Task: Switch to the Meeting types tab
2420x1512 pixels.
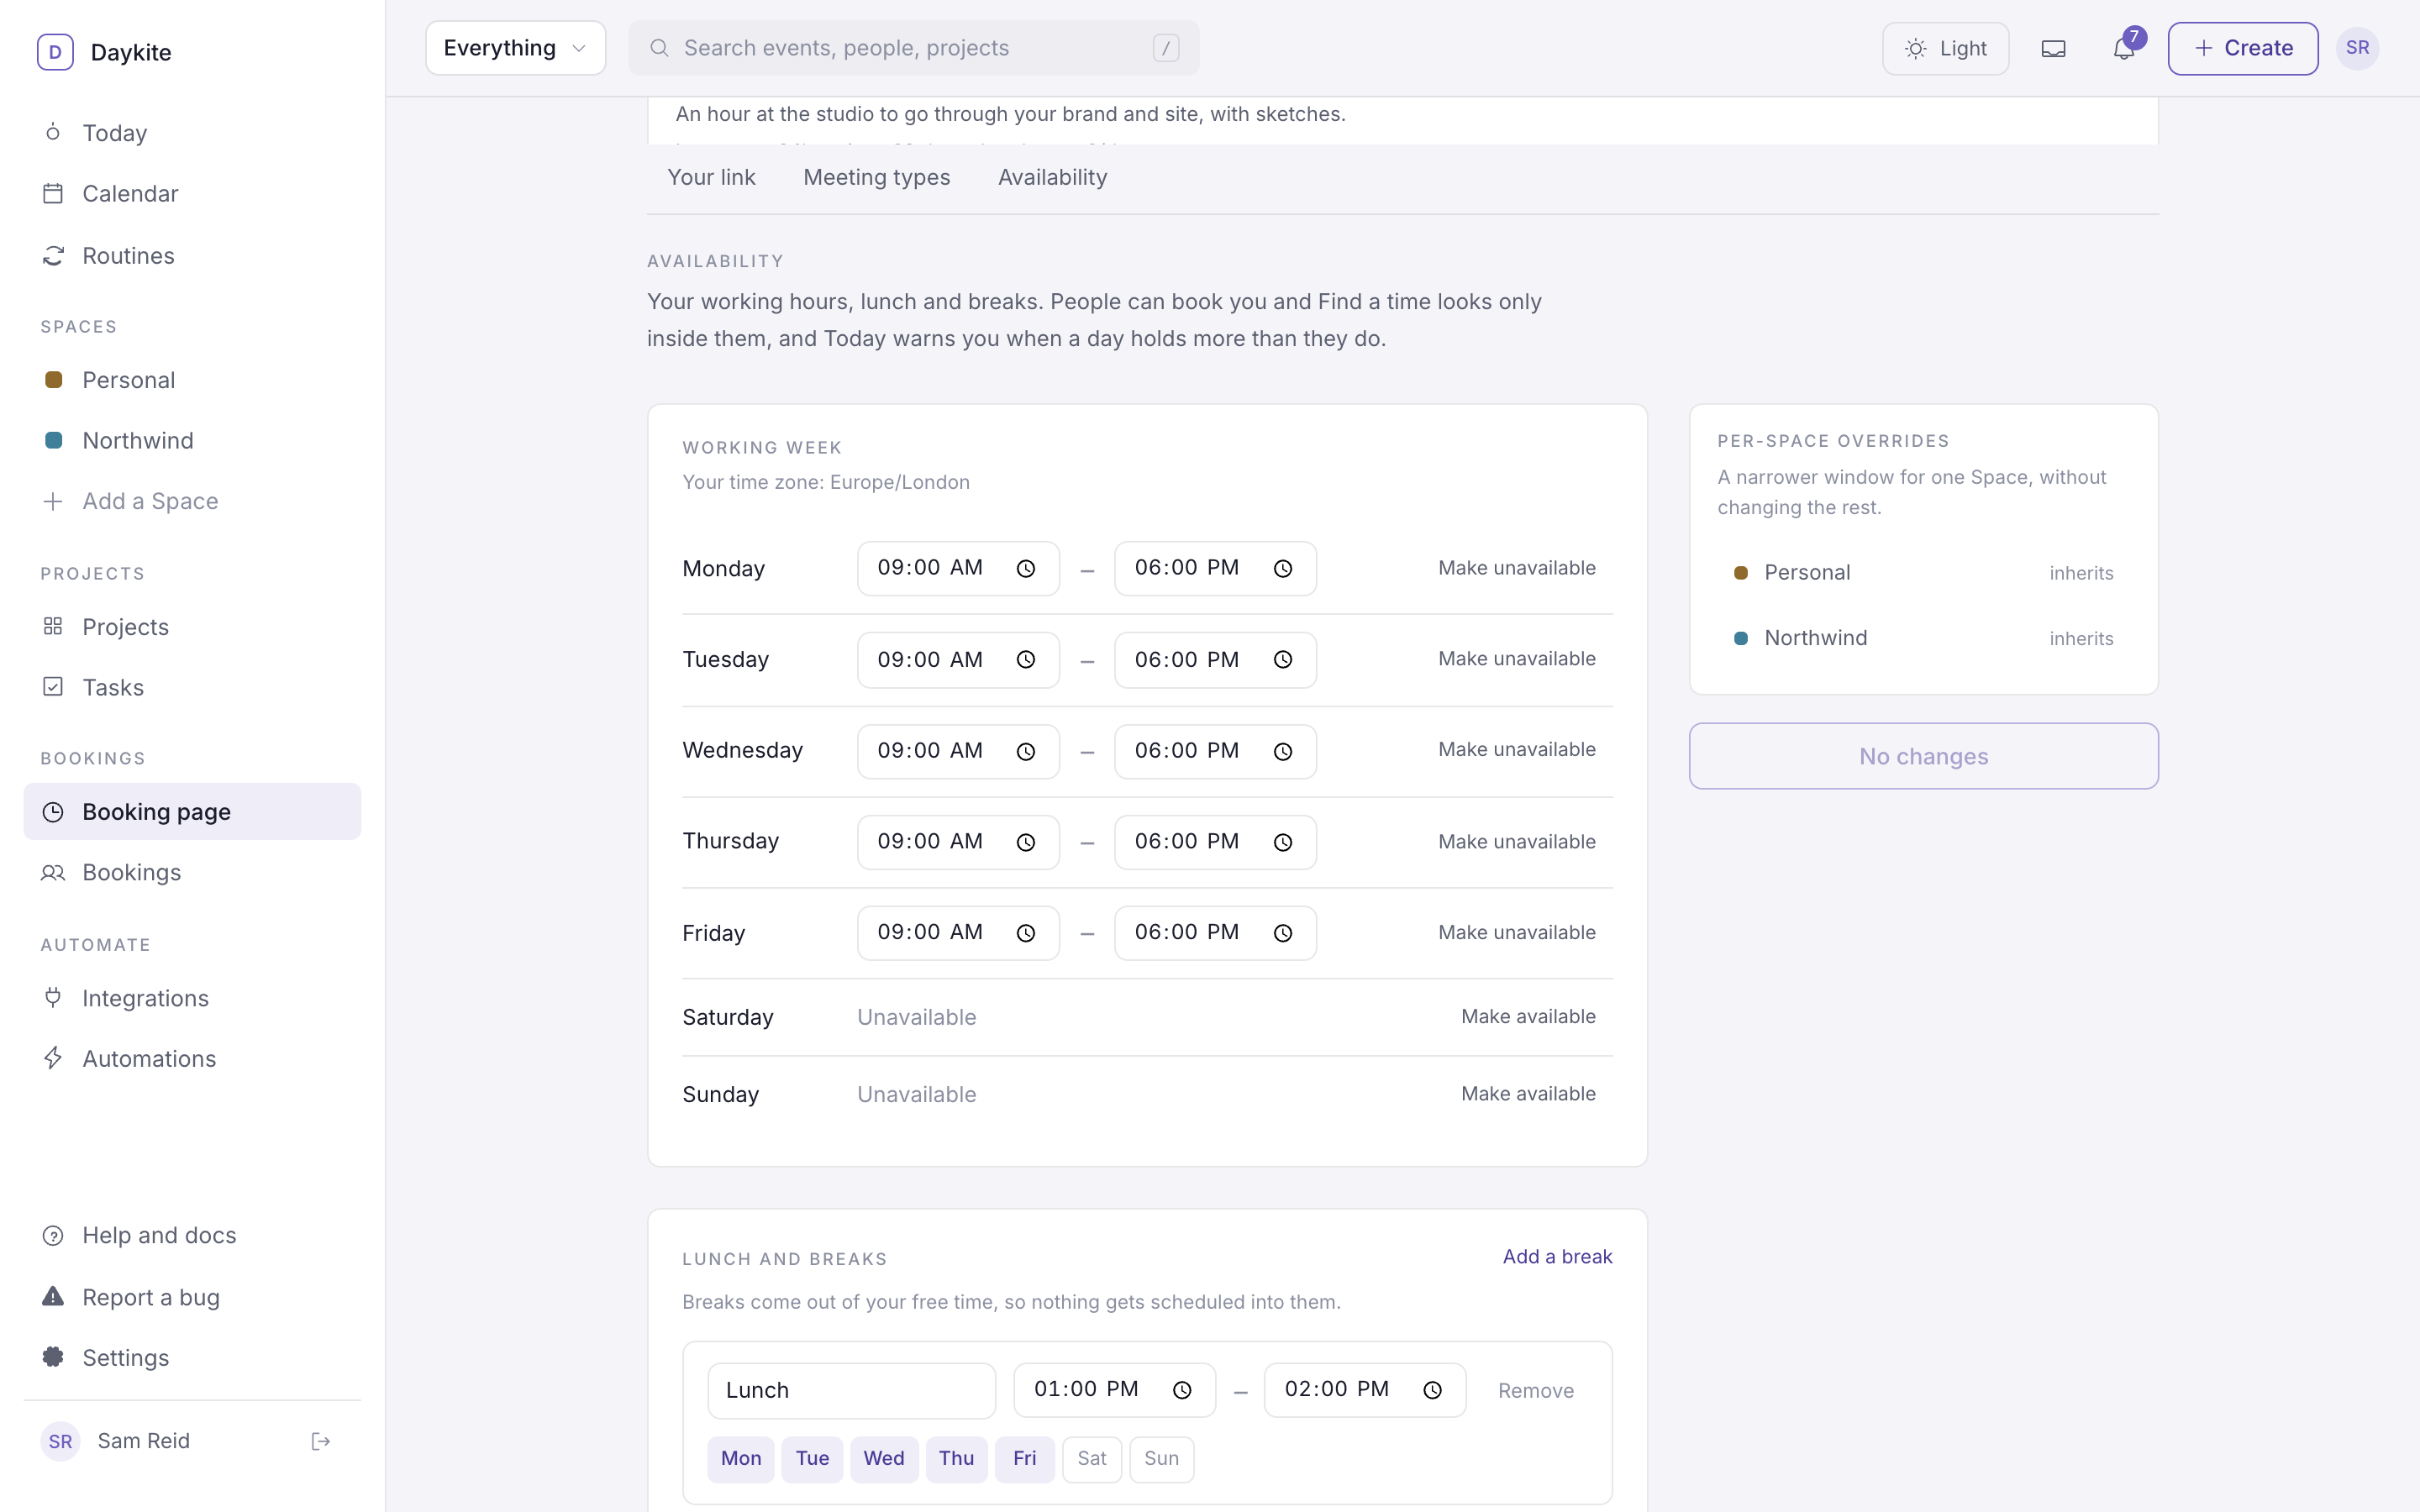Action: click(877, 177)
